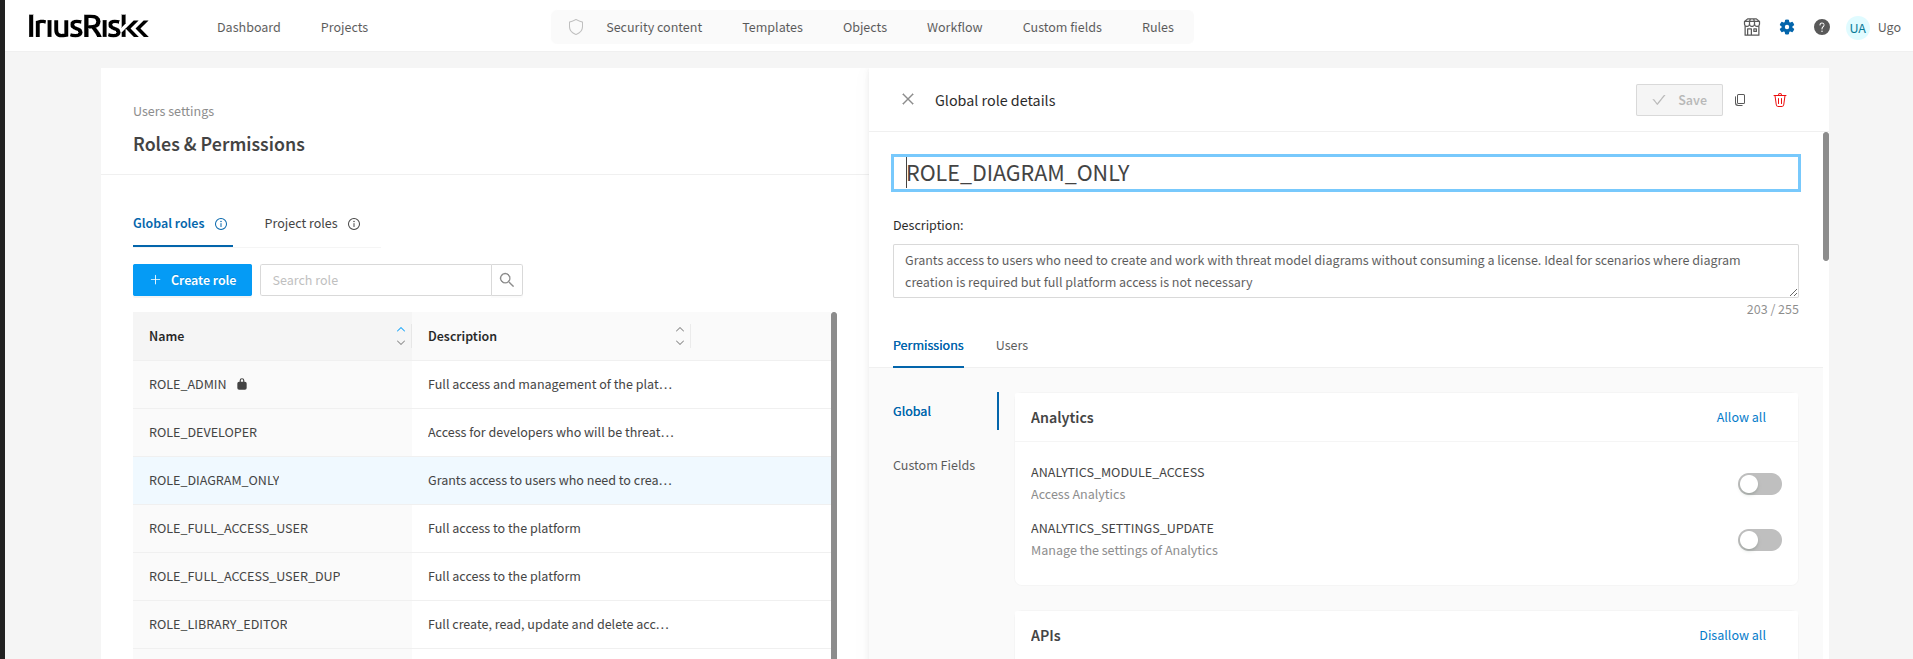Click the Access for developers description cell

click(x=551, y=432)
